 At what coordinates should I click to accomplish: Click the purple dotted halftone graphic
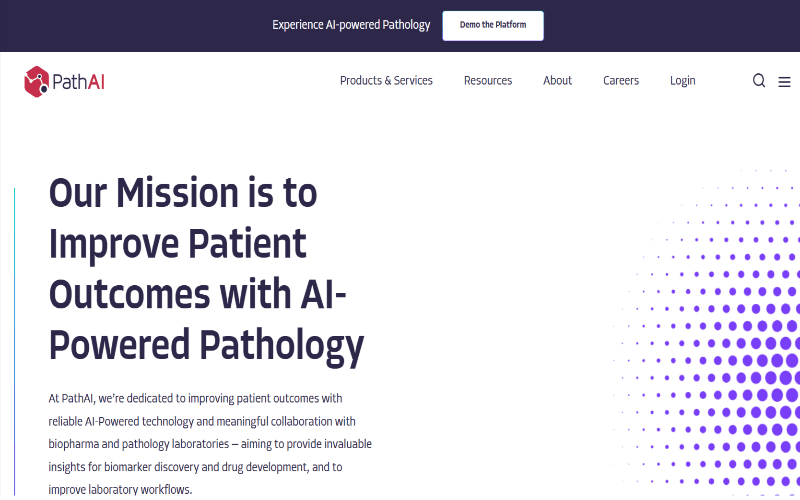click(x=709, y=332)
